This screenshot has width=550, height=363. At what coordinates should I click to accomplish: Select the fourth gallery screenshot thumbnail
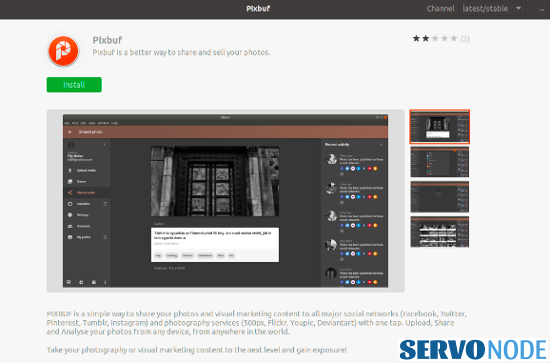(440, 231)
